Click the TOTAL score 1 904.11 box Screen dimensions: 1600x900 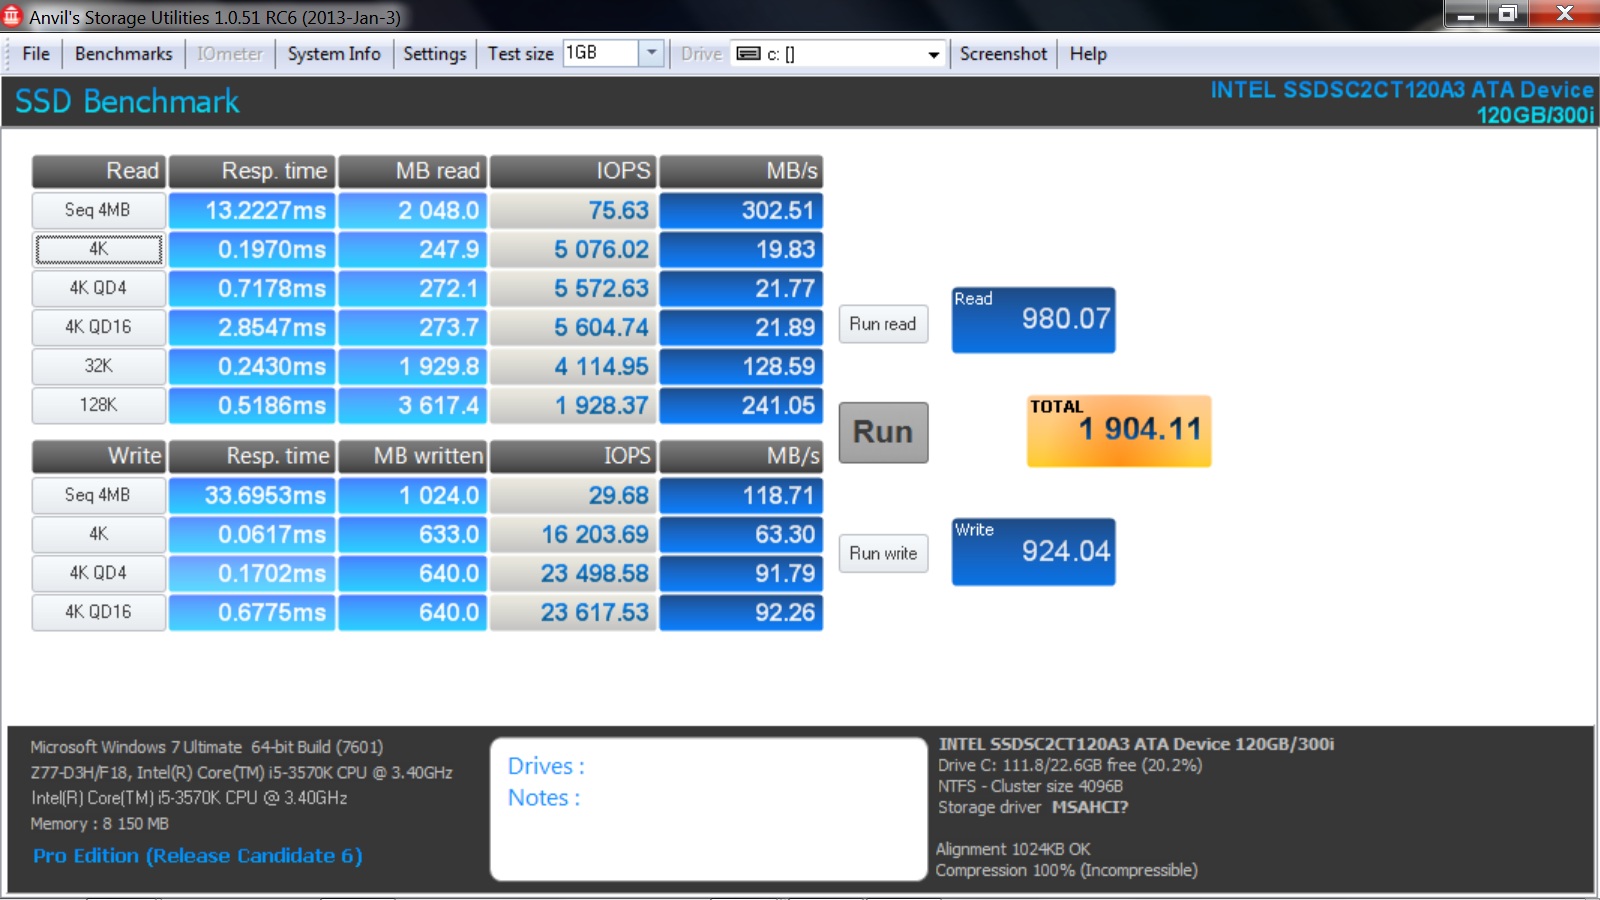coord(1118,431)
